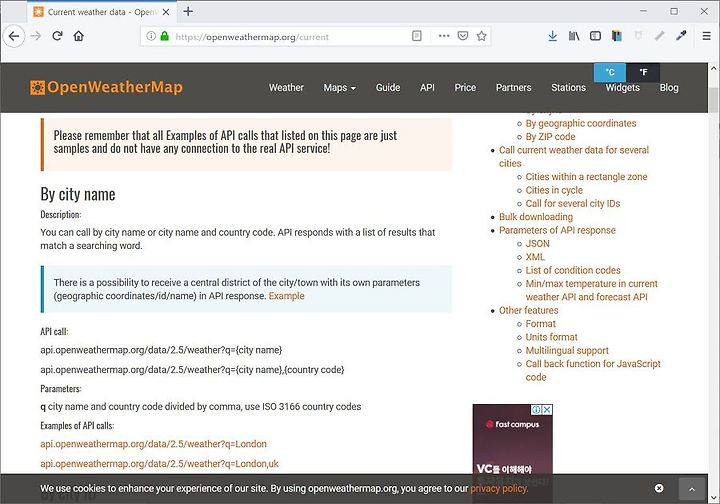
Task: Click the browser forward arrow
Action: pos(36,36)
